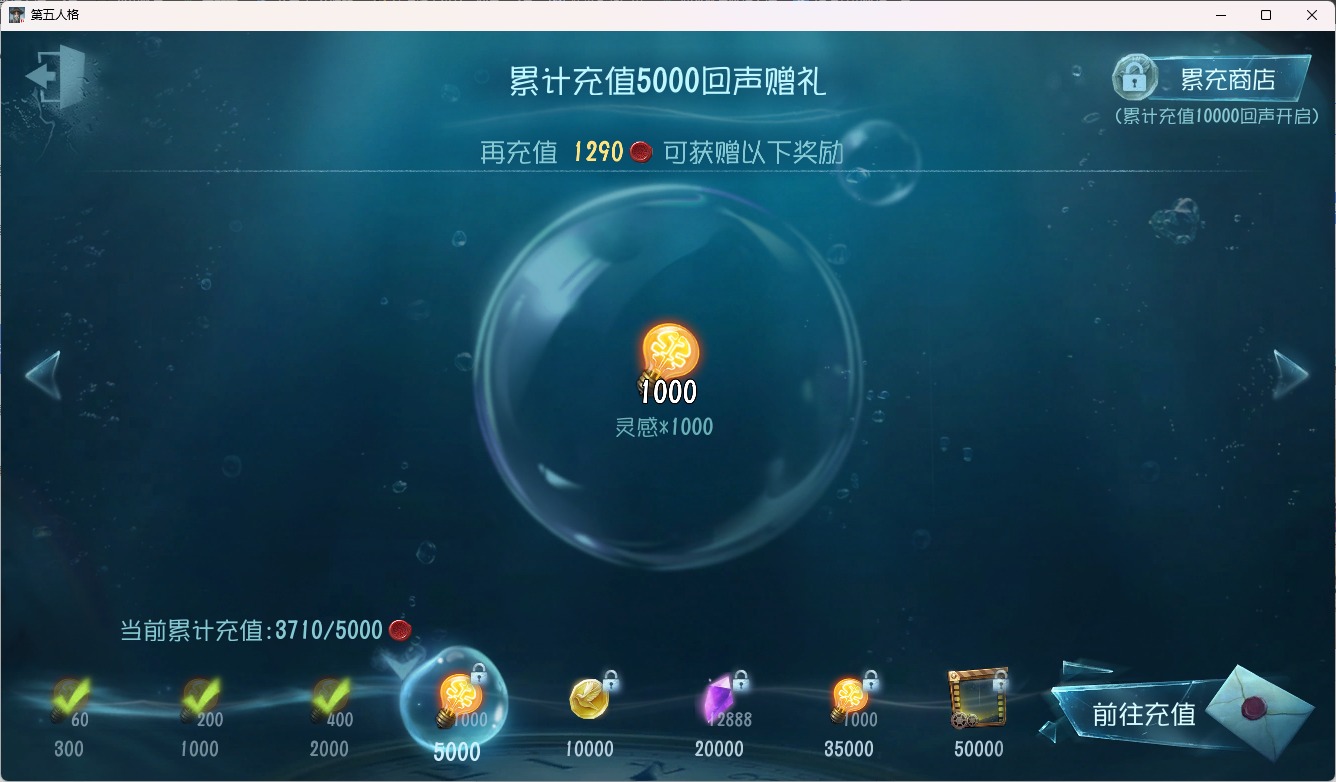Image resolution: width=1336 pixels, height=782 pixels.
Task: Click 前往充值 recharge button
Action: coord(1143,714)
